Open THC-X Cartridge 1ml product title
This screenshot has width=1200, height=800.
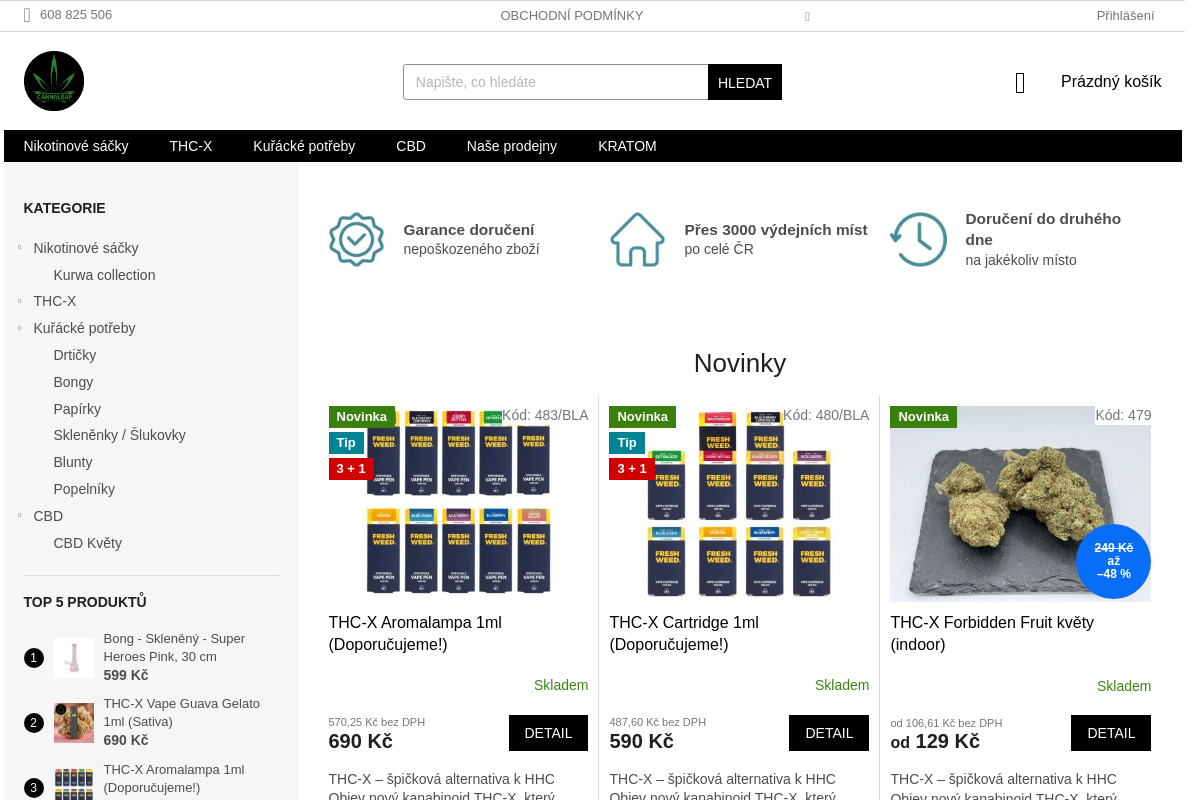[x=684, y=633]
